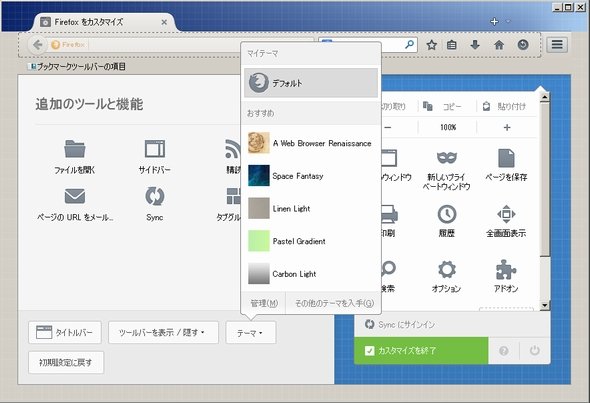Click the Full Screen icon
This screenshot has width=590, height=403.
pos(506,214)
